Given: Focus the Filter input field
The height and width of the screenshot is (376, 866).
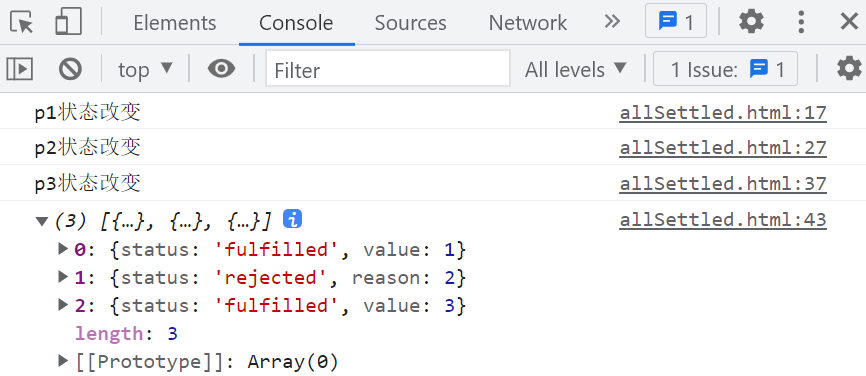Looking at the screenshot, I should (x=388, y=69).
